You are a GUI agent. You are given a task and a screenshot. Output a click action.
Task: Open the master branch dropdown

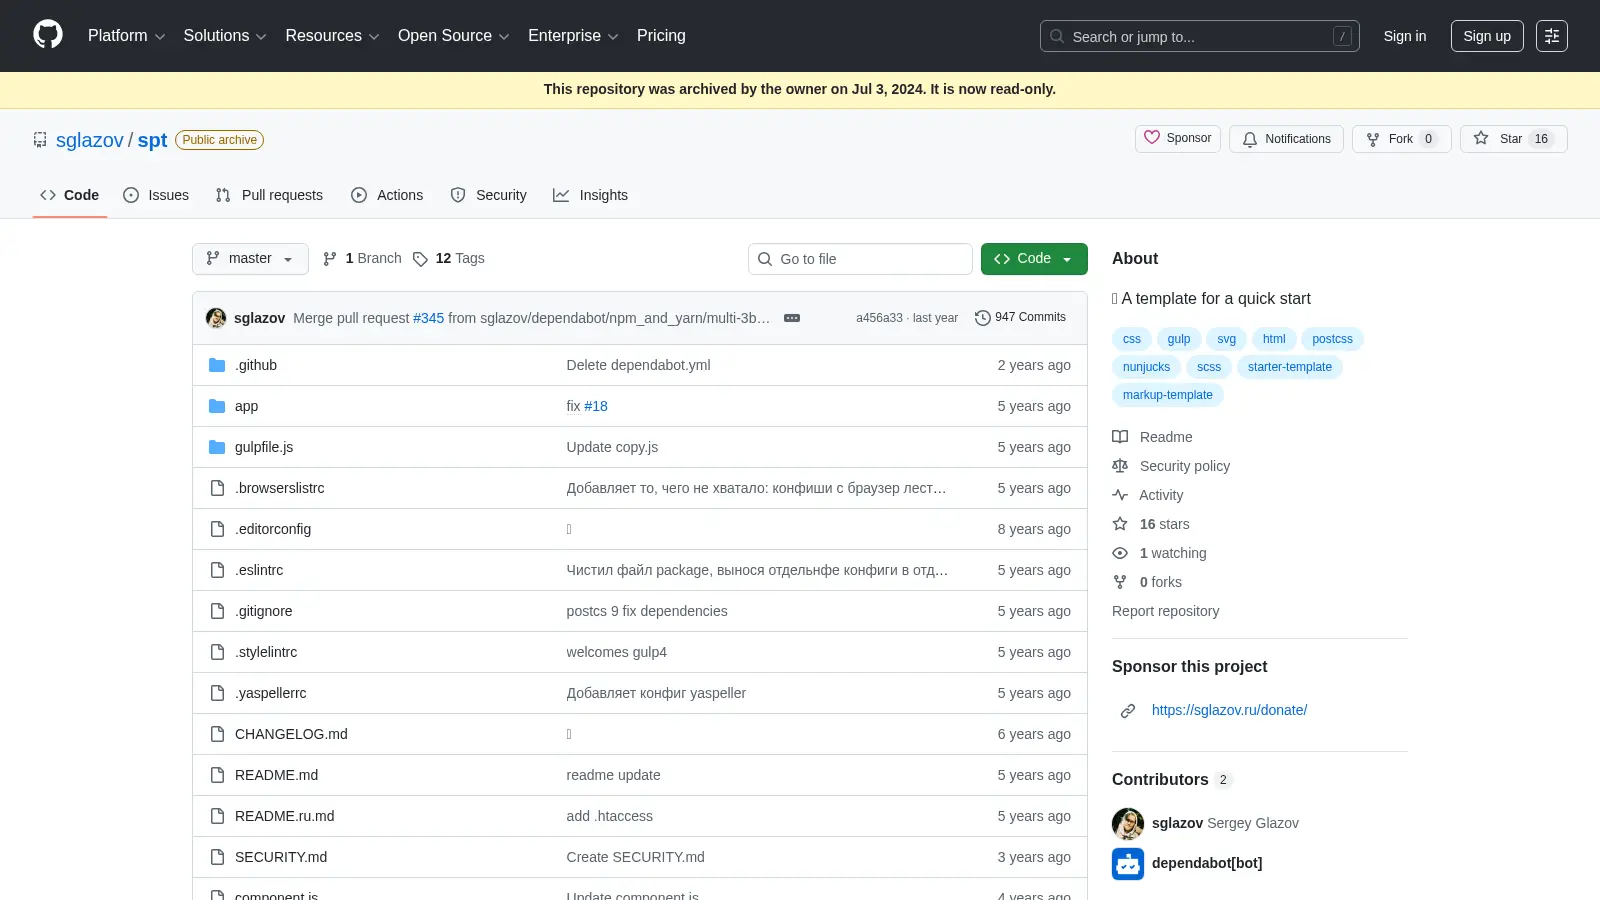point(250,258)
